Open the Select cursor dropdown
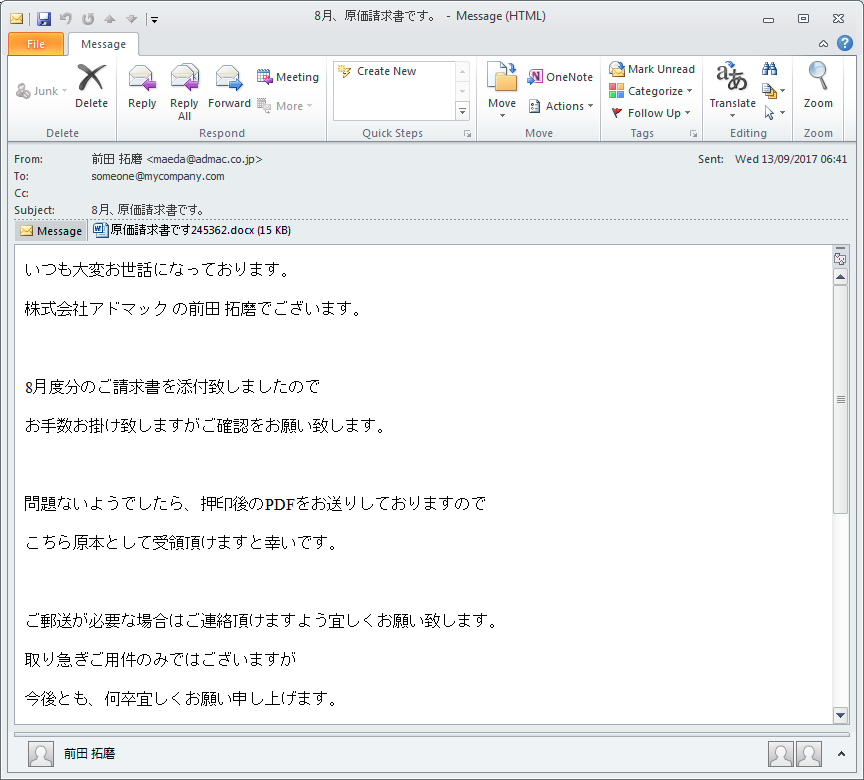Image resolution: width=864 pixels, height=780 pixels. (x=774, y=113)
